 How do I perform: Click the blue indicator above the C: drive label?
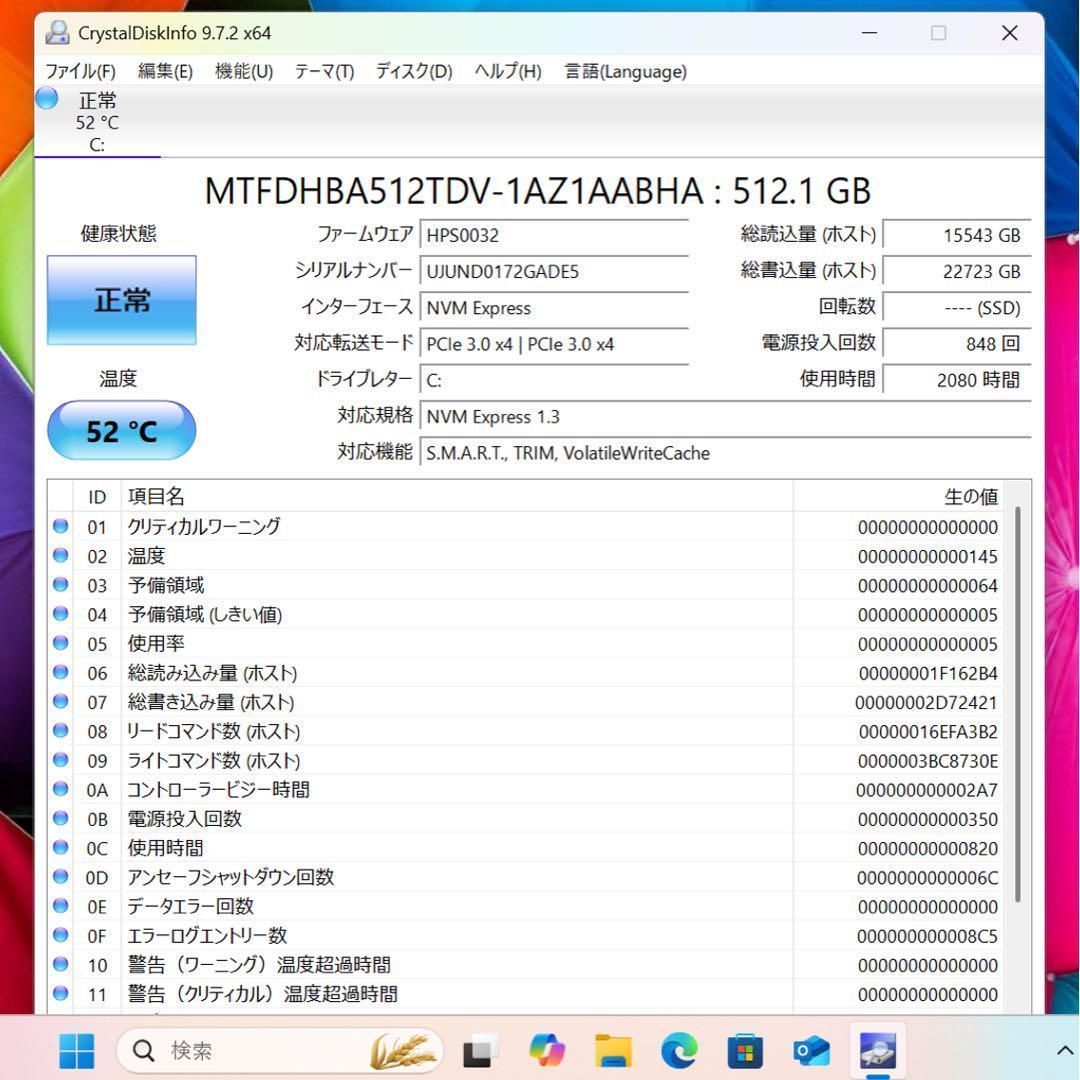[45, 98]
